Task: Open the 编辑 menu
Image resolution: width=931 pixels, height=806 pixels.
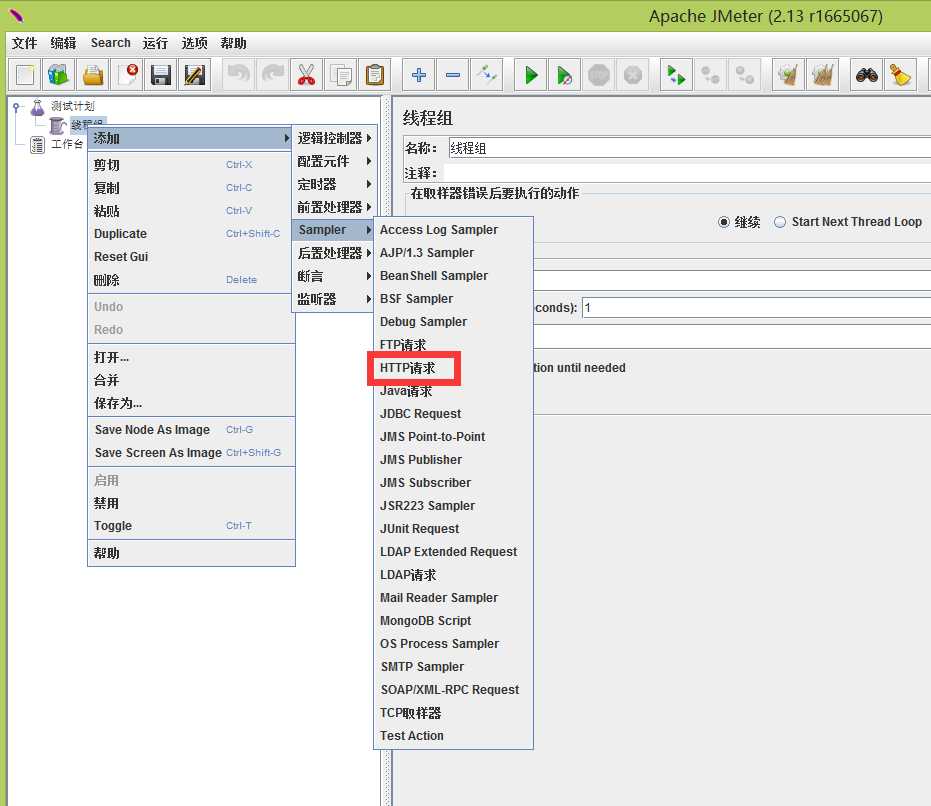Action: tap(63, 43)
